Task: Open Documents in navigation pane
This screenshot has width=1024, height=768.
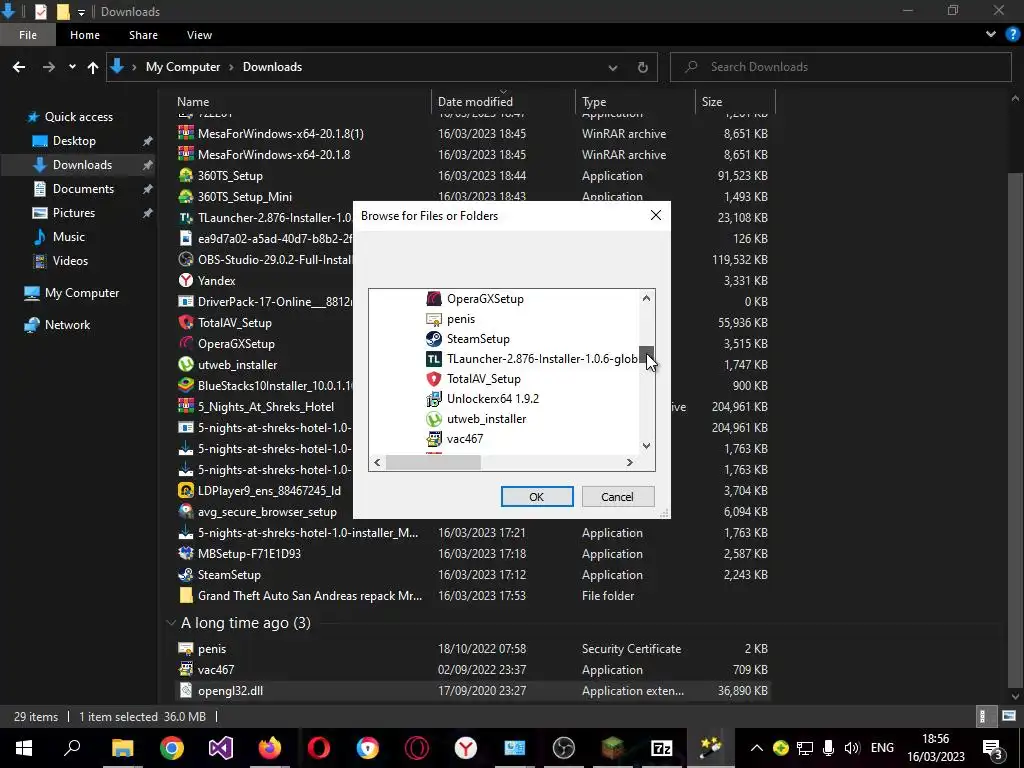Action: click(83, 189)
